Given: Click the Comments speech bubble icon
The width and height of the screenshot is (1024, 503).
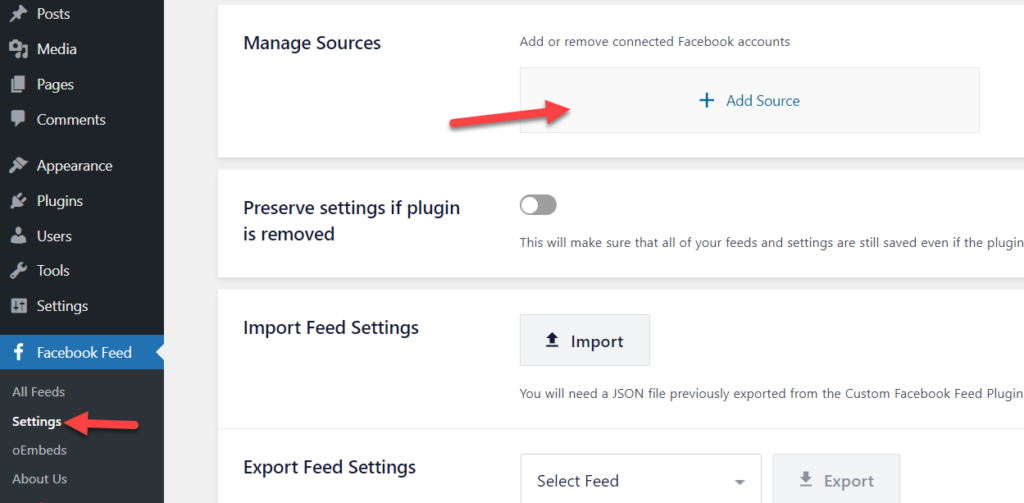Looking at the screenshot, I should (18, 119).
